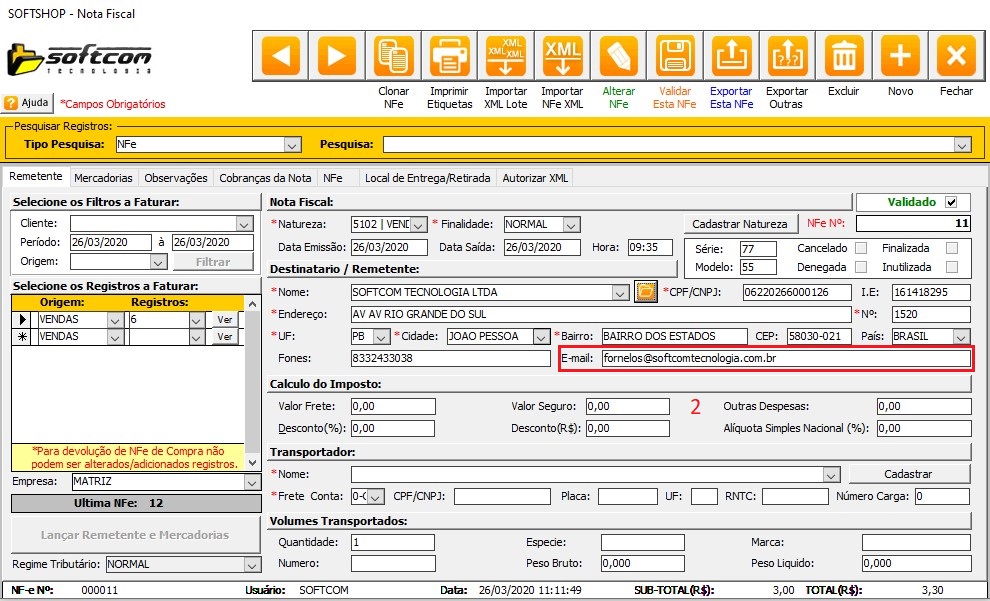Click the Clonar NFe icon
The height and width of the screenshot is (601, 990).
(394, 55)
